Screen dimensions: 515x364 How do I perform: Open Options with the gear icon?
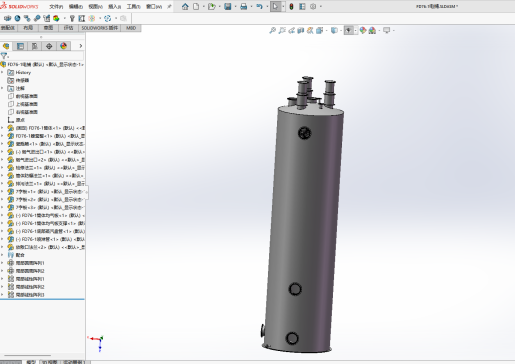pos(313,6)
